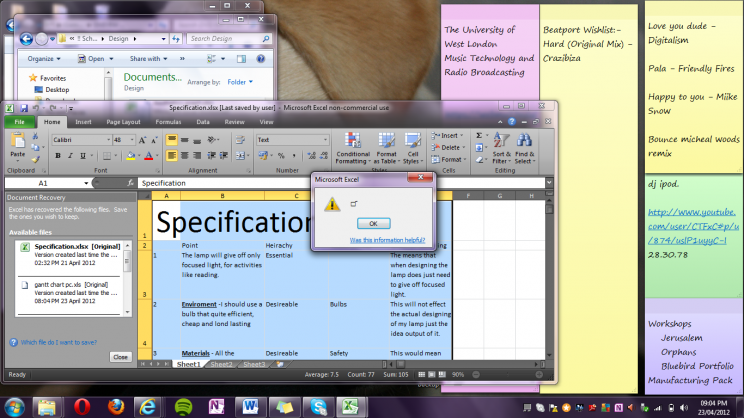Screen dimensions: 744x418
Task: Toggle Bold formatting
Action: pyautogui.click(x=58, y=156)
